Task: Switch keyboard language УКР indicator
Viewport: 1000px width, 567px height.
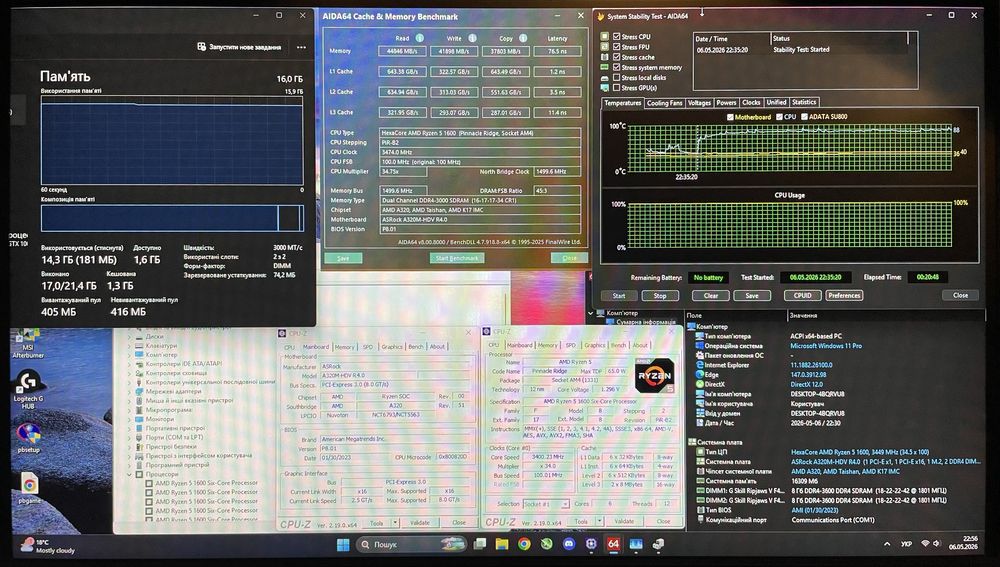Action: pos(906,544)
